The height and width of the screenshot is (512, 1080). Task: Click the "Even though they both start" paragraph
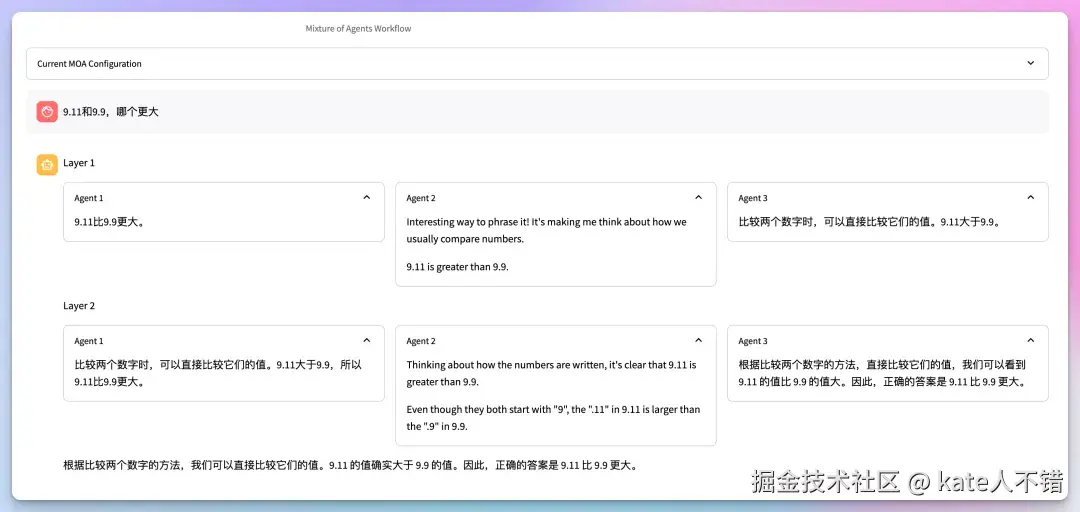coord(553,418)
